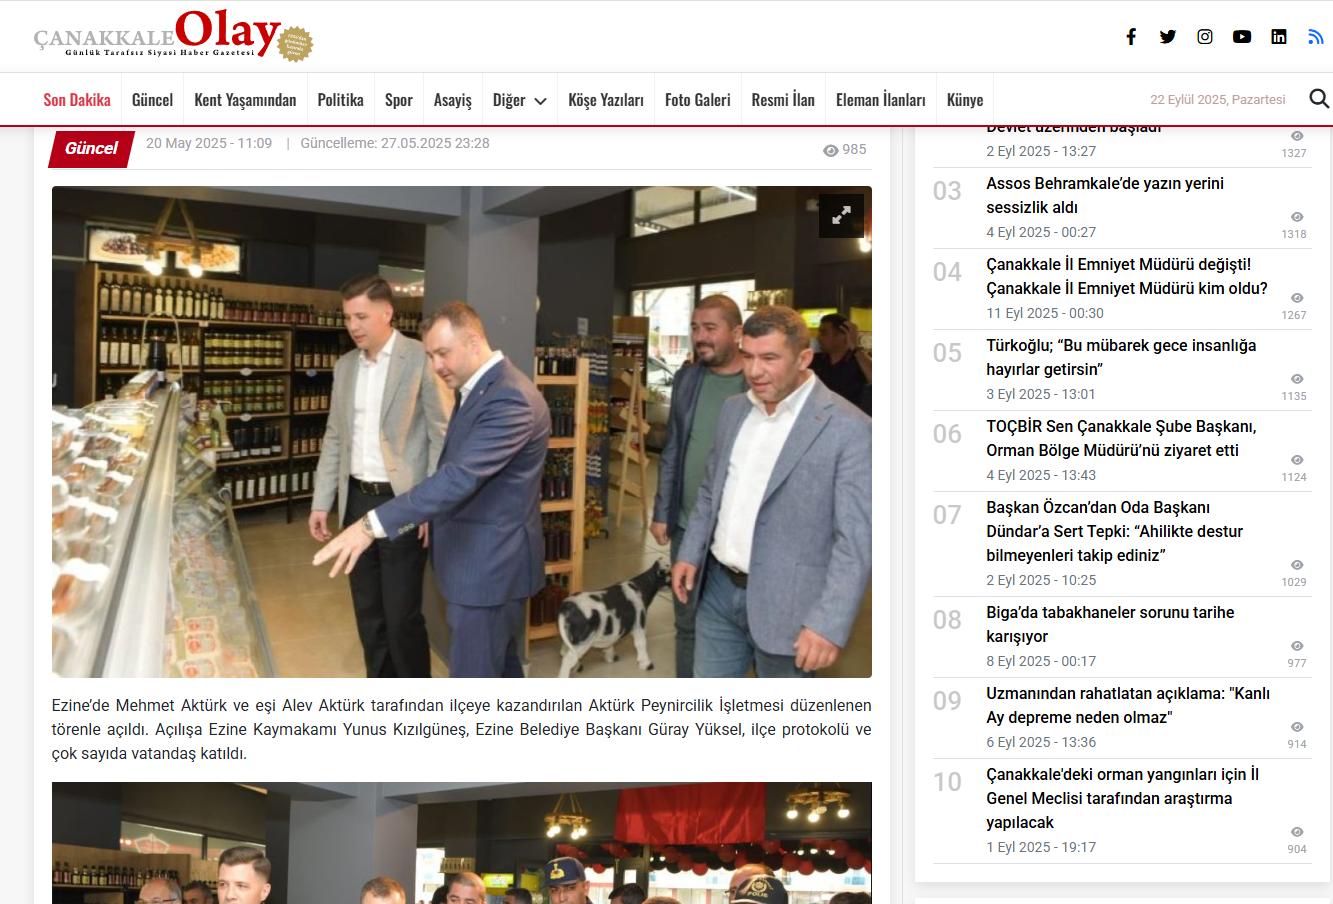Click the cheese shop opening photo
The height and width of the screenshot is (904, 1333).
coord(462,432)
